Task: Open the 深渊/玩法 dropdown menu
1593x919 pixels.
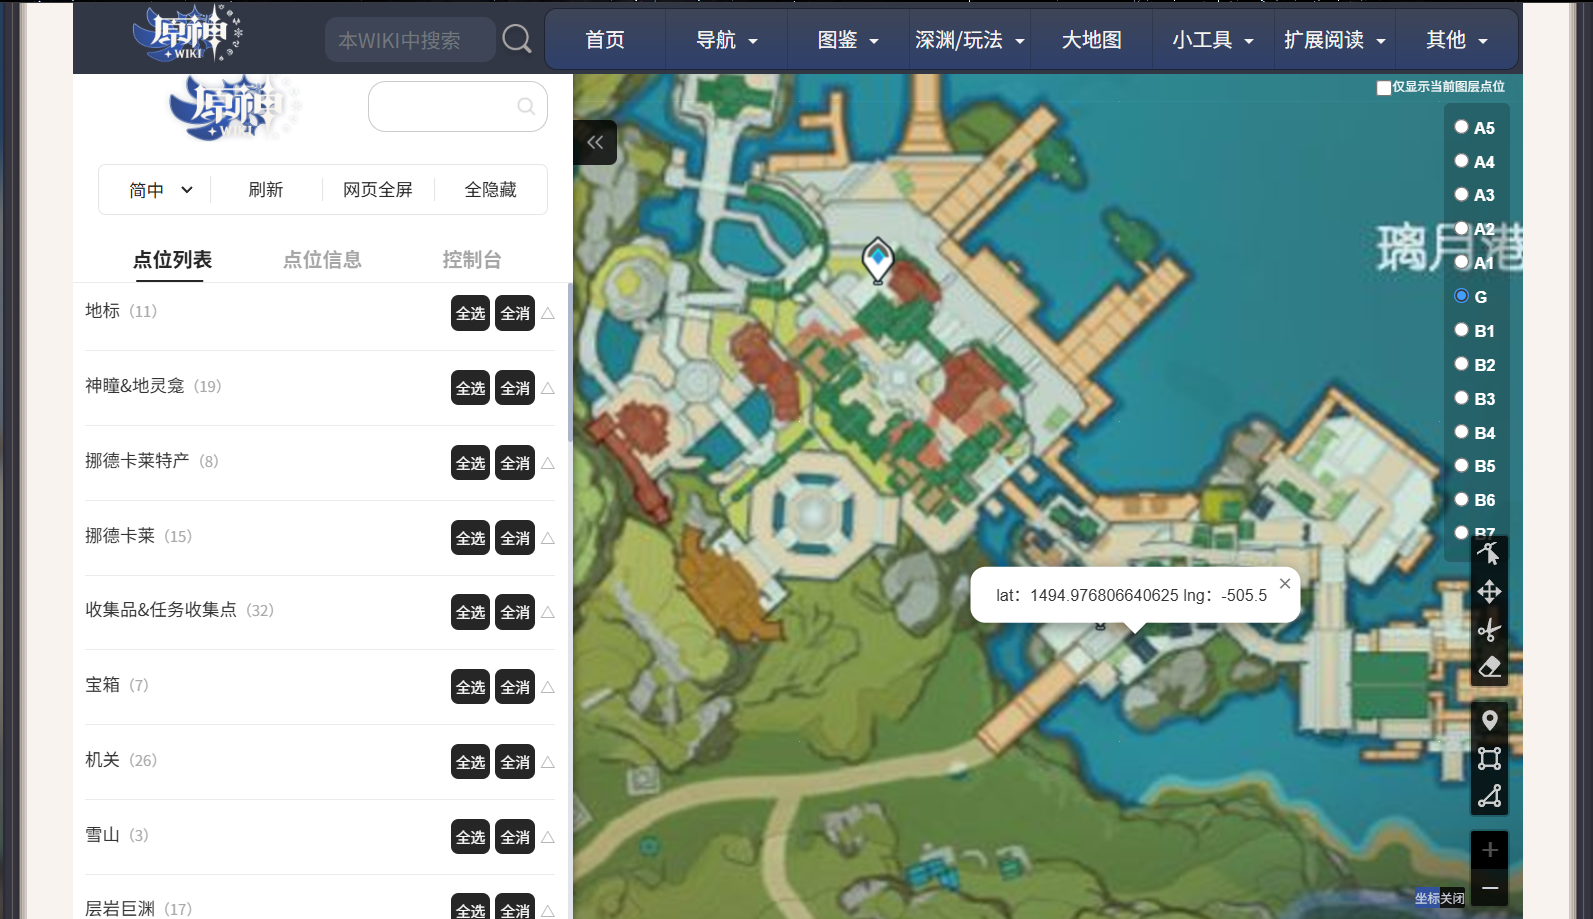Action: 970,40
